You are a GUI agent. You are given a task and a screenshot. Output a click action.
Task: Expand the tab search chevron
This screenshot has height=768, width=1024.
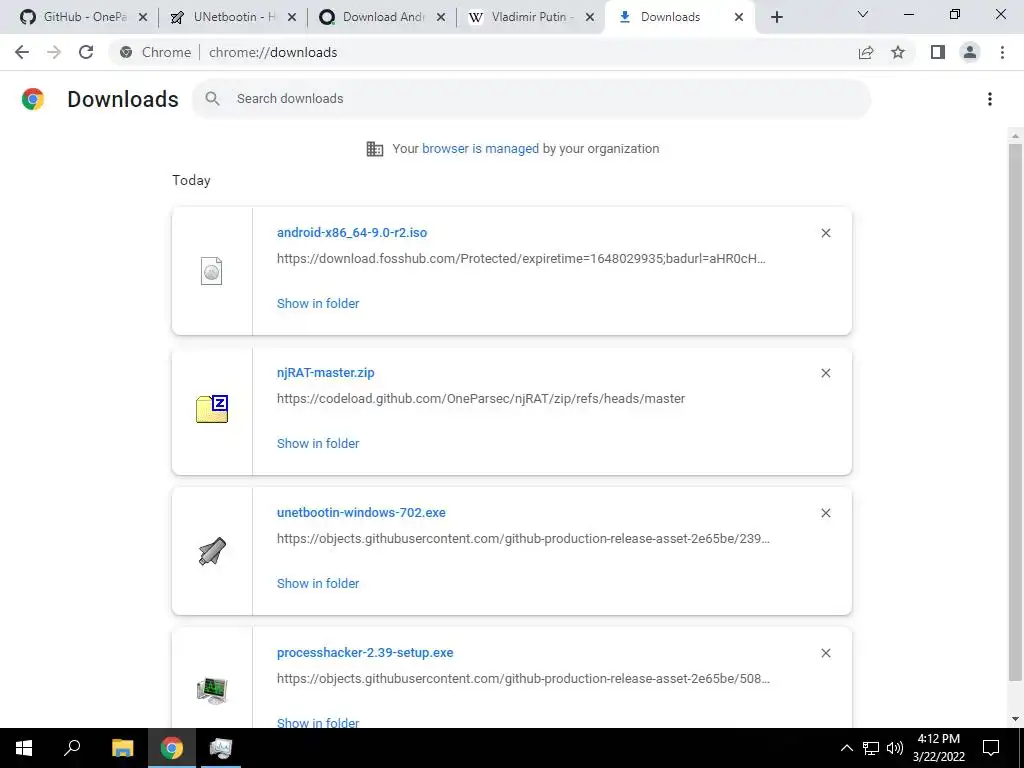[863, 14]
